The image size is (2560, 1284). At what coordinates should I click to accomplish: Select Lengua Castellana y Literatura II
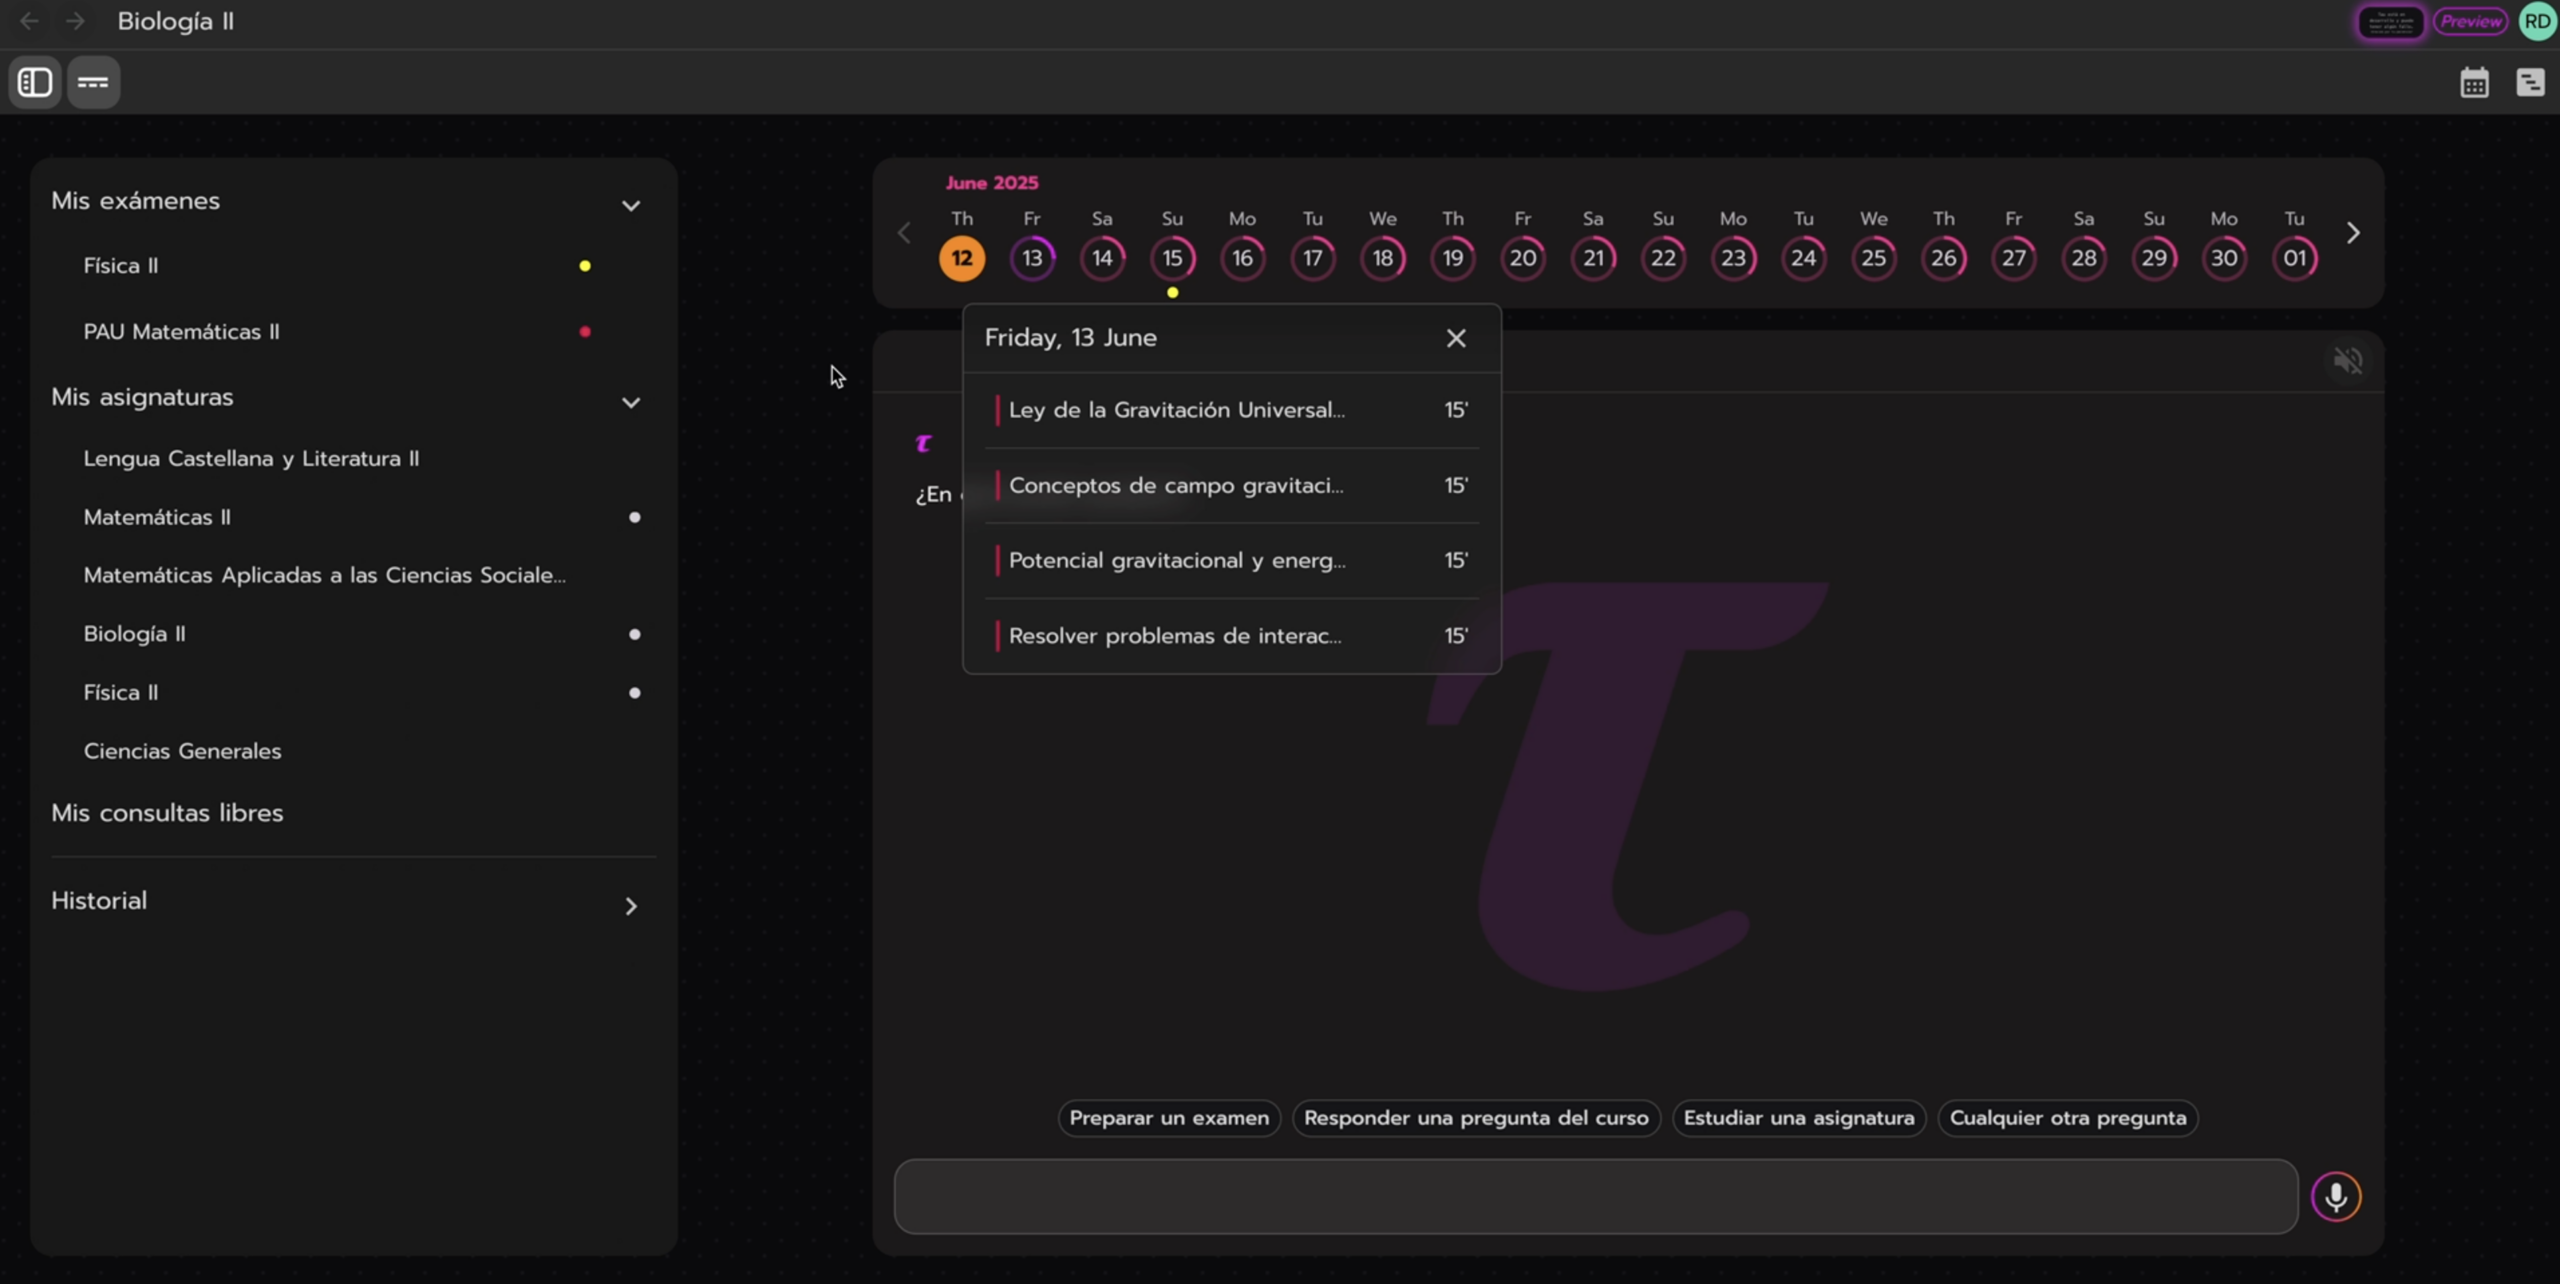pos(251,458)
